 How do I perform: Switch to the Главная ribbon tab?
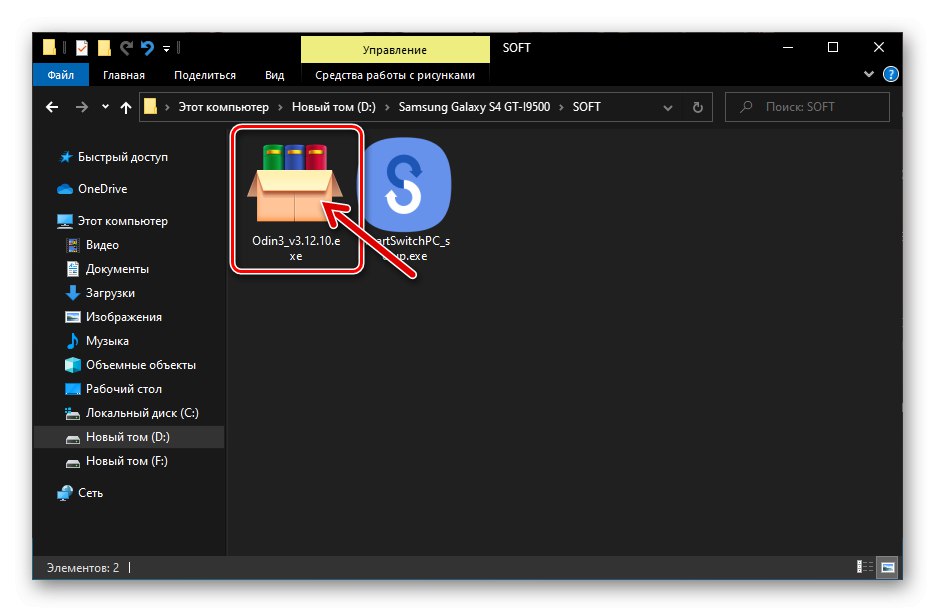123,75
